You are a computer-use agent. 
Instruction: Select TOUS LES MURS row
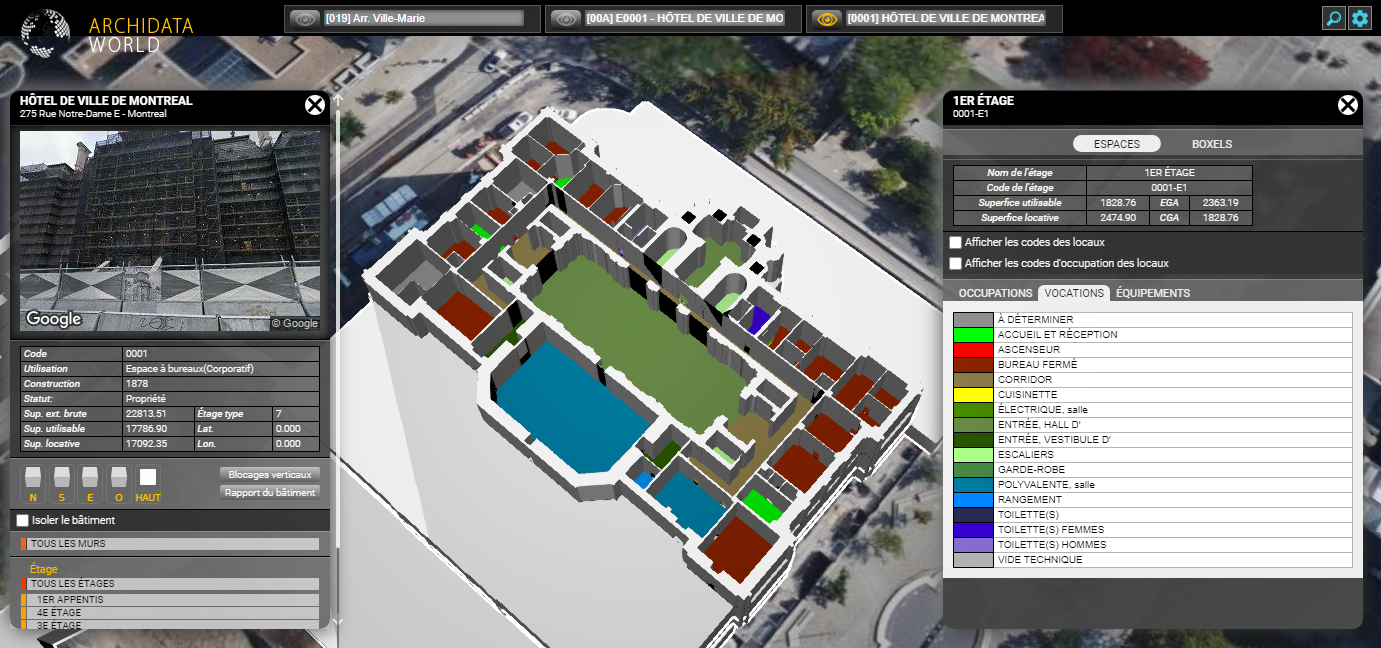pyautogui.click(x=170, y=544)
